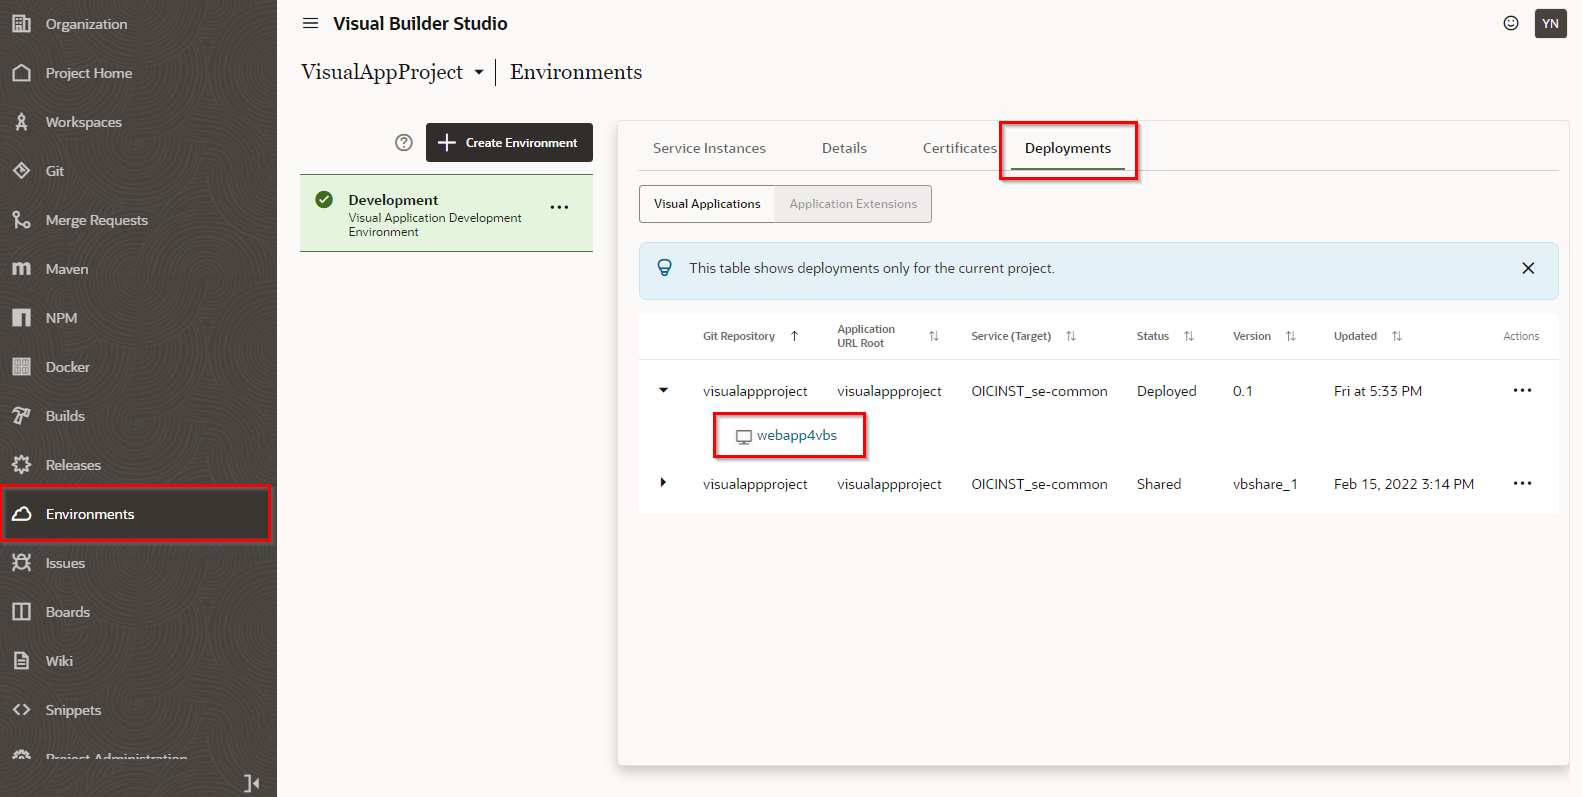Image resolution: width=1582 pixels, height=797 pixels.
Task: Expand the Shared vbshare_1 deployment row
Action: click(x=663, y=483)
